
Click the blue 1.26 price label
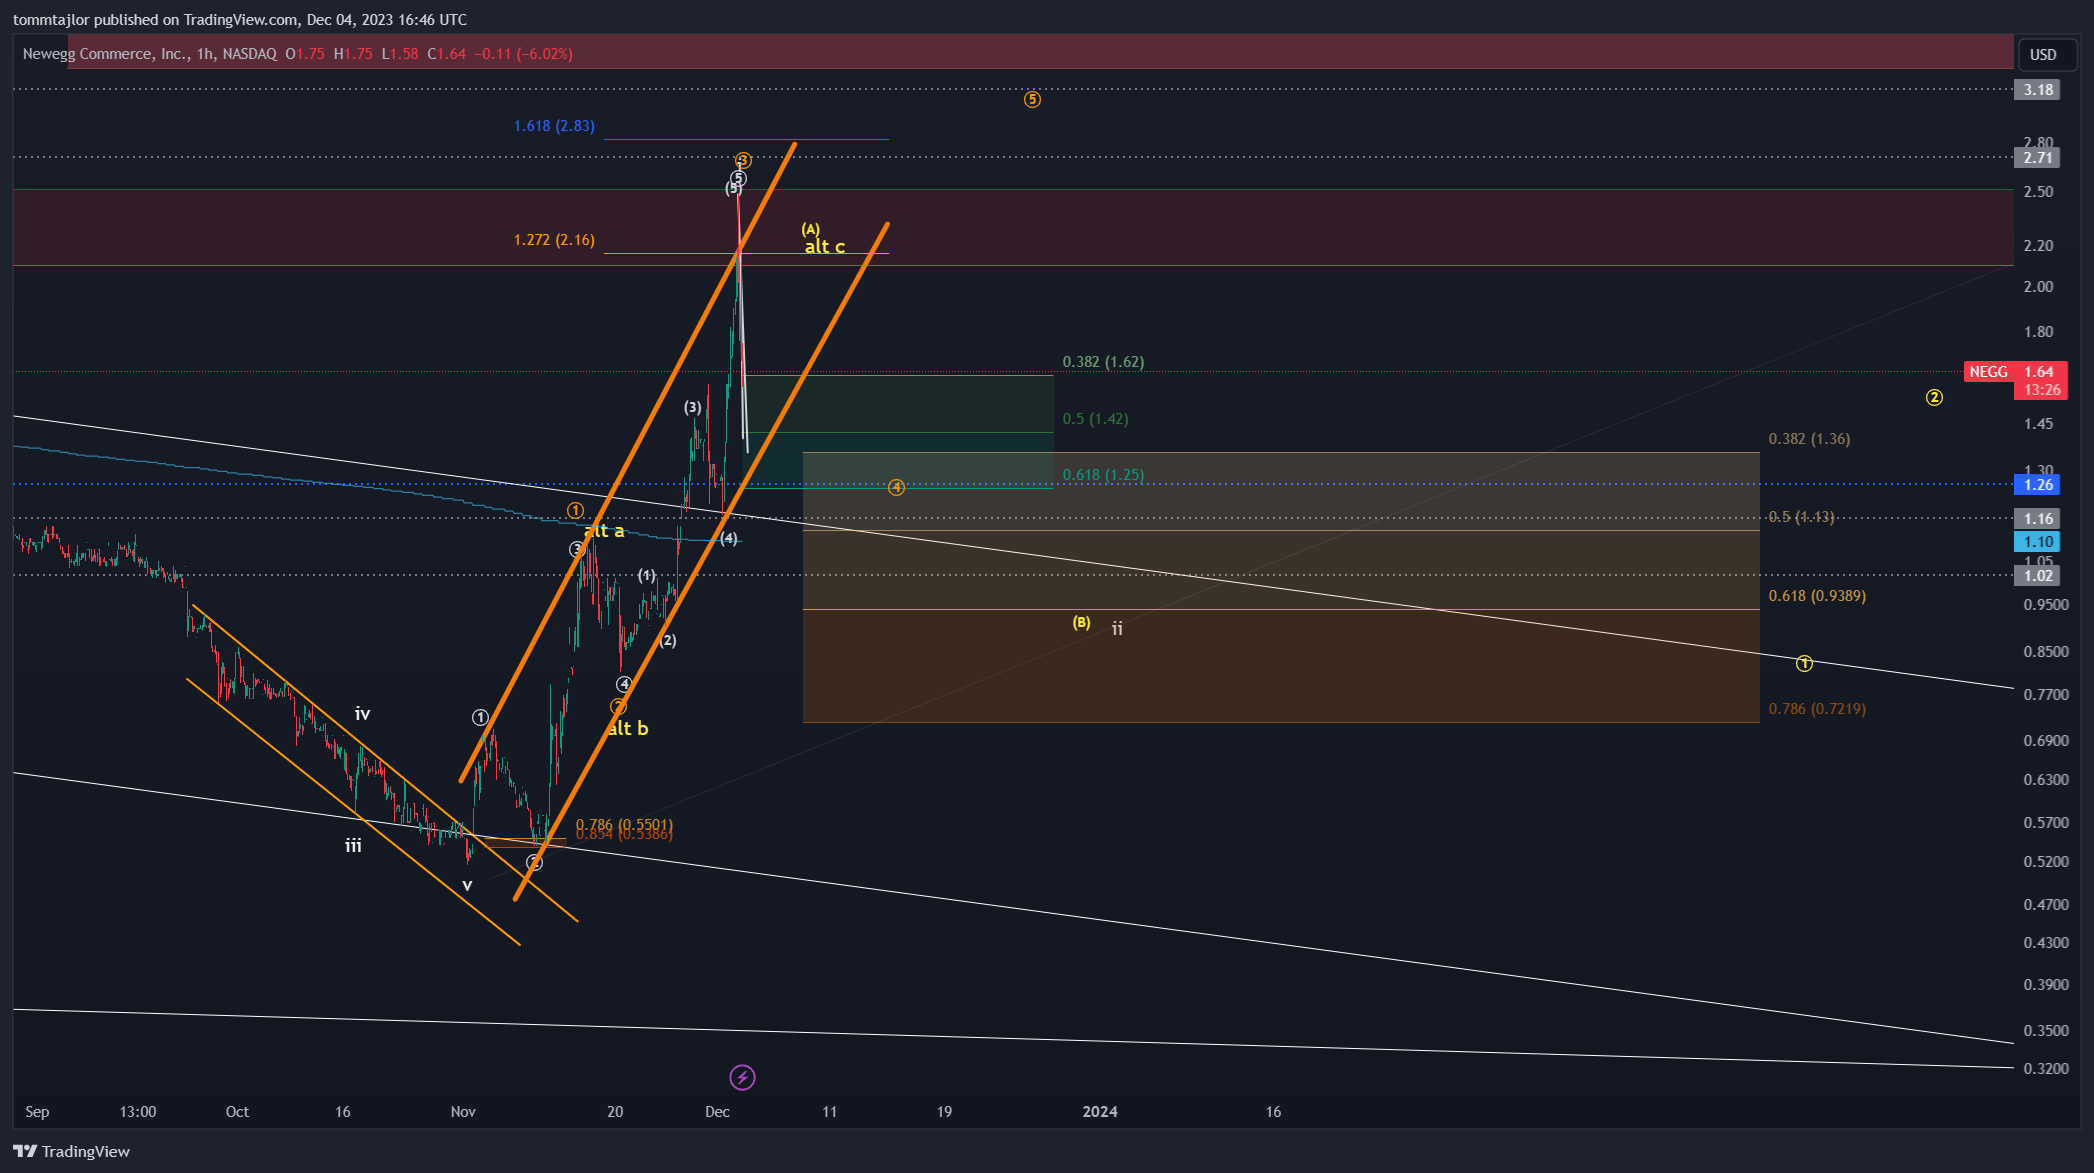coord(2038,485)
